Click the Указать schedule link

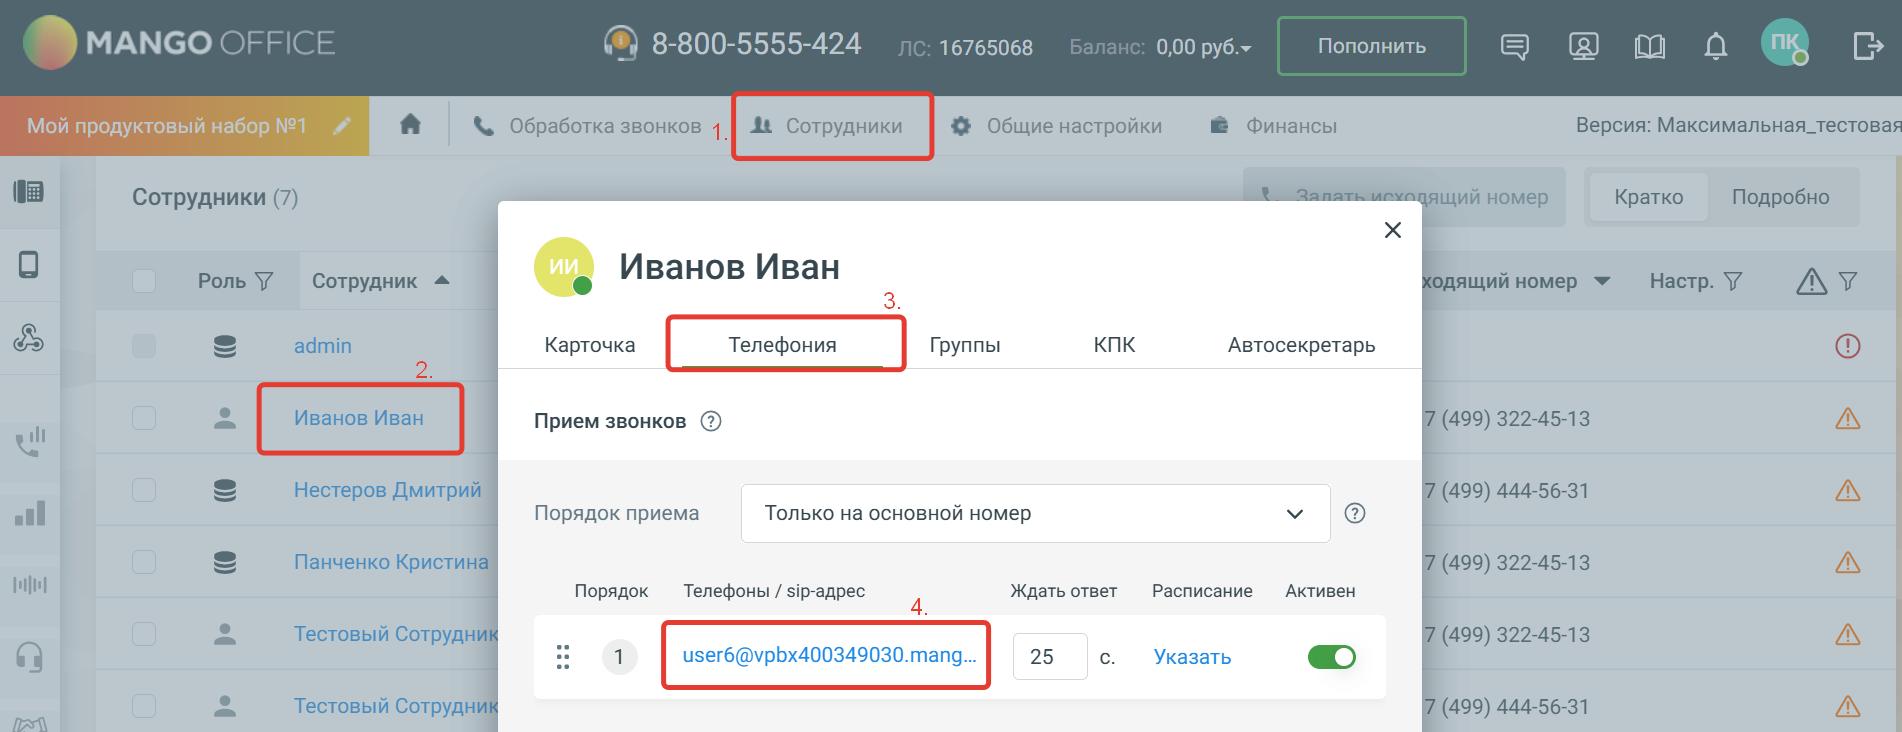[1192, 657]
